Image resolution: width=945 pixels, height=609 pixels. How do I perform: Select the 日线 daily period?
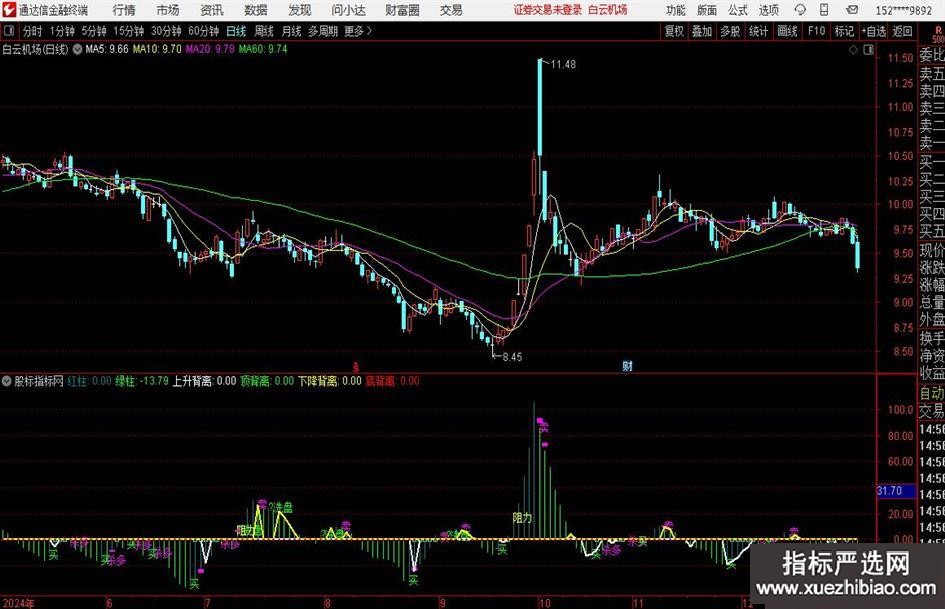point(236,31)
